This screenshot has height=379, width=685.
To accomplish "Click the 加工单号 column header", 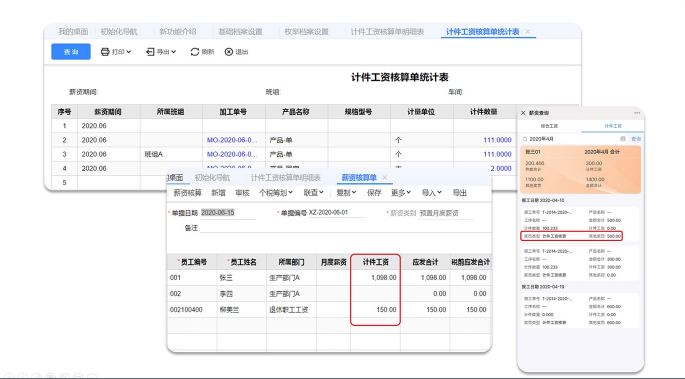I will tap(234, 112).
